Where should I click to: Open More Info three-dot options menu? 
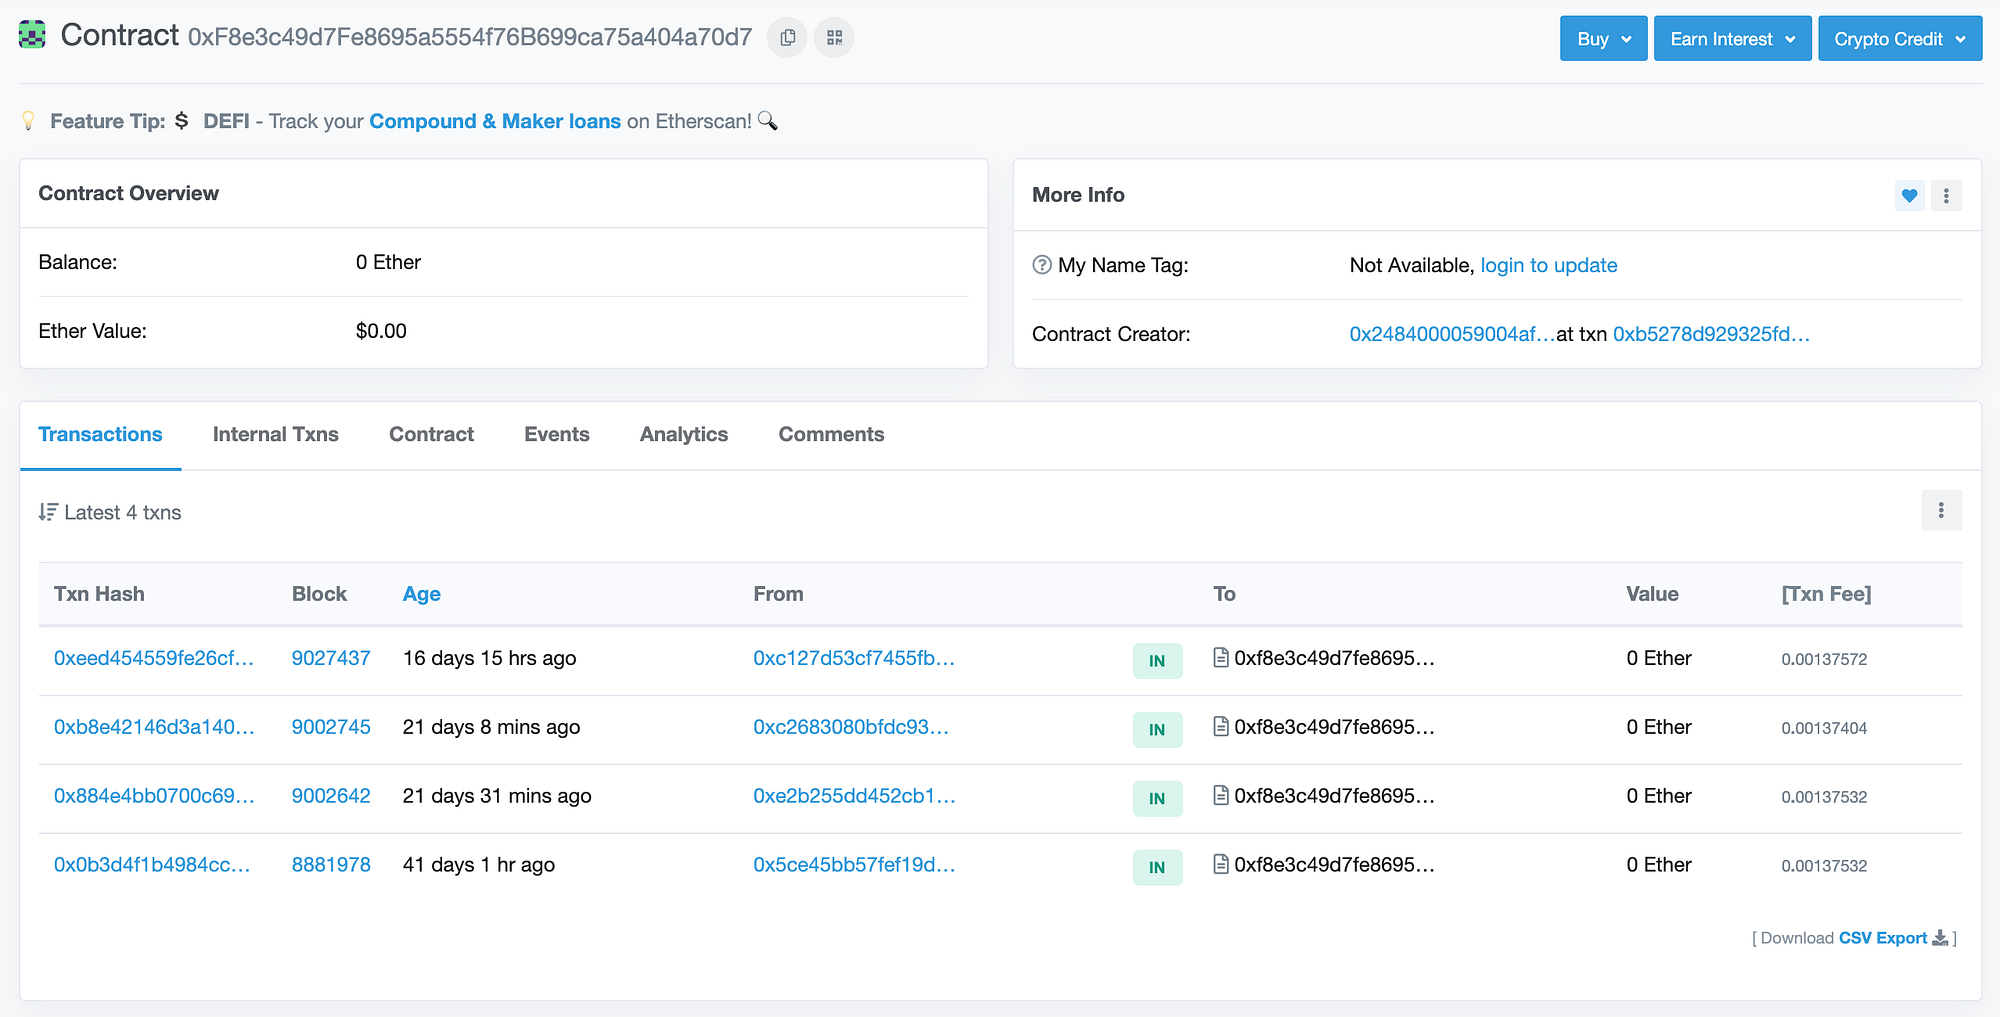(1946, 196)
